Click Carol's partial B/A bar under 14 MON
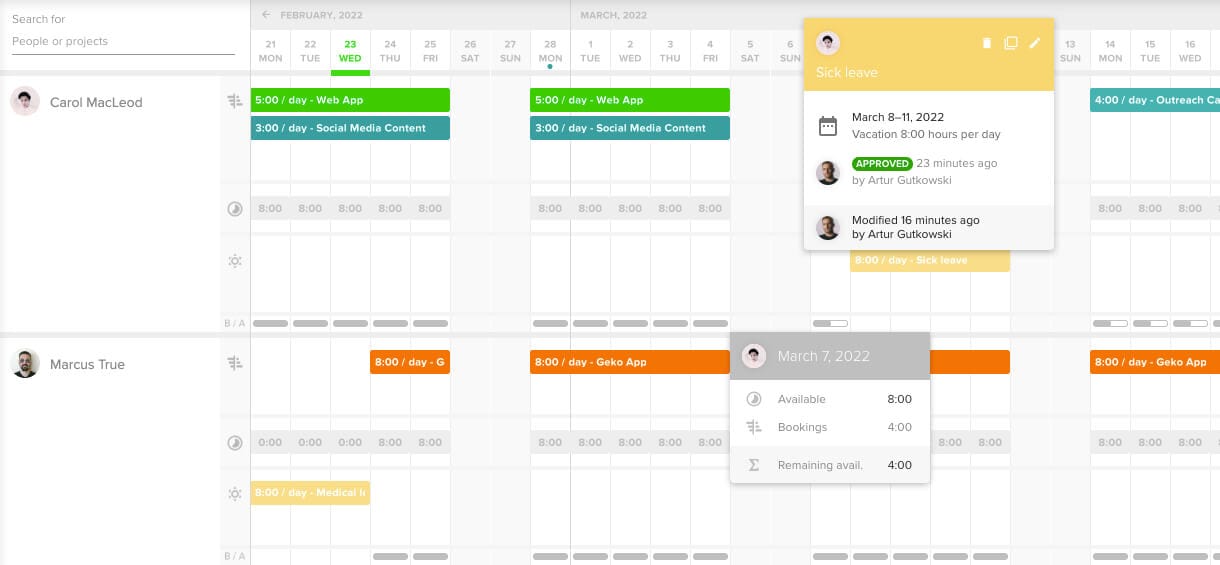This screenshot has width=1220, height=565. point(1110,324)
